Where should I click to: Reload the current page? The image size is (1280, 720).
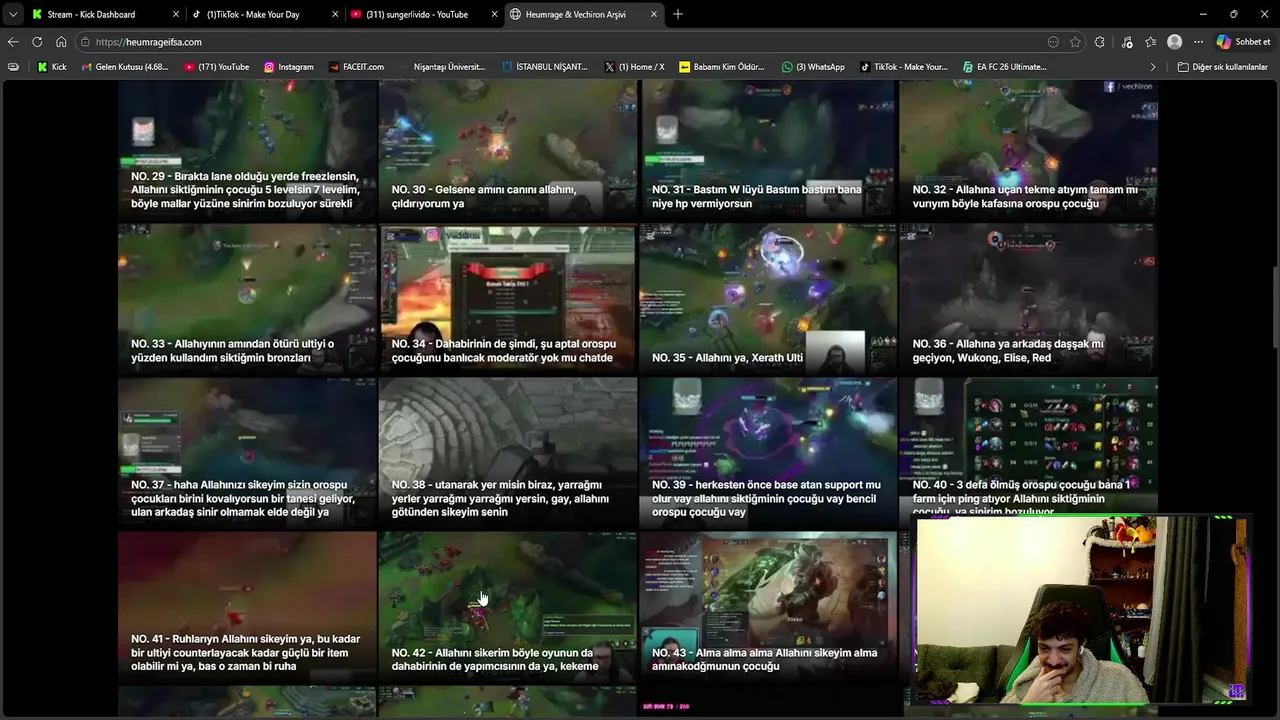point(37,42)
